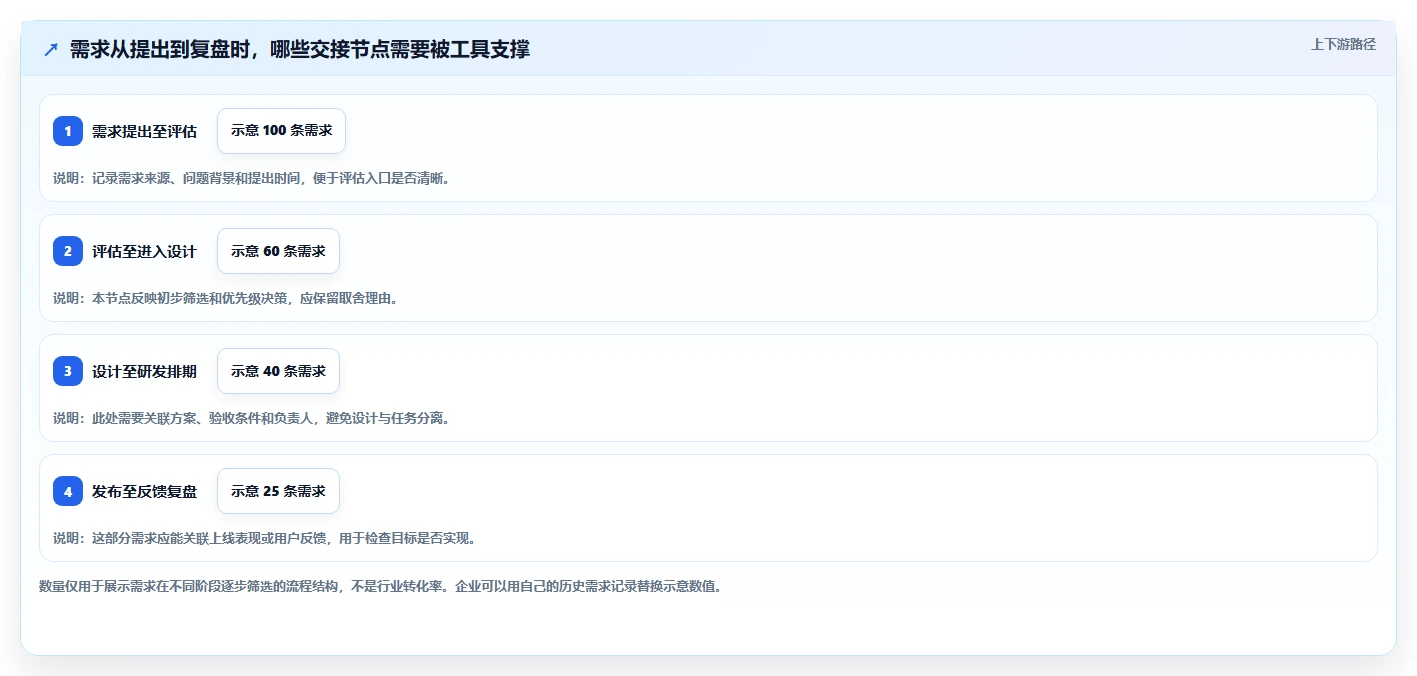1417x676 pixels.
Task: Click the step 4 number badge
Action: 68,491
